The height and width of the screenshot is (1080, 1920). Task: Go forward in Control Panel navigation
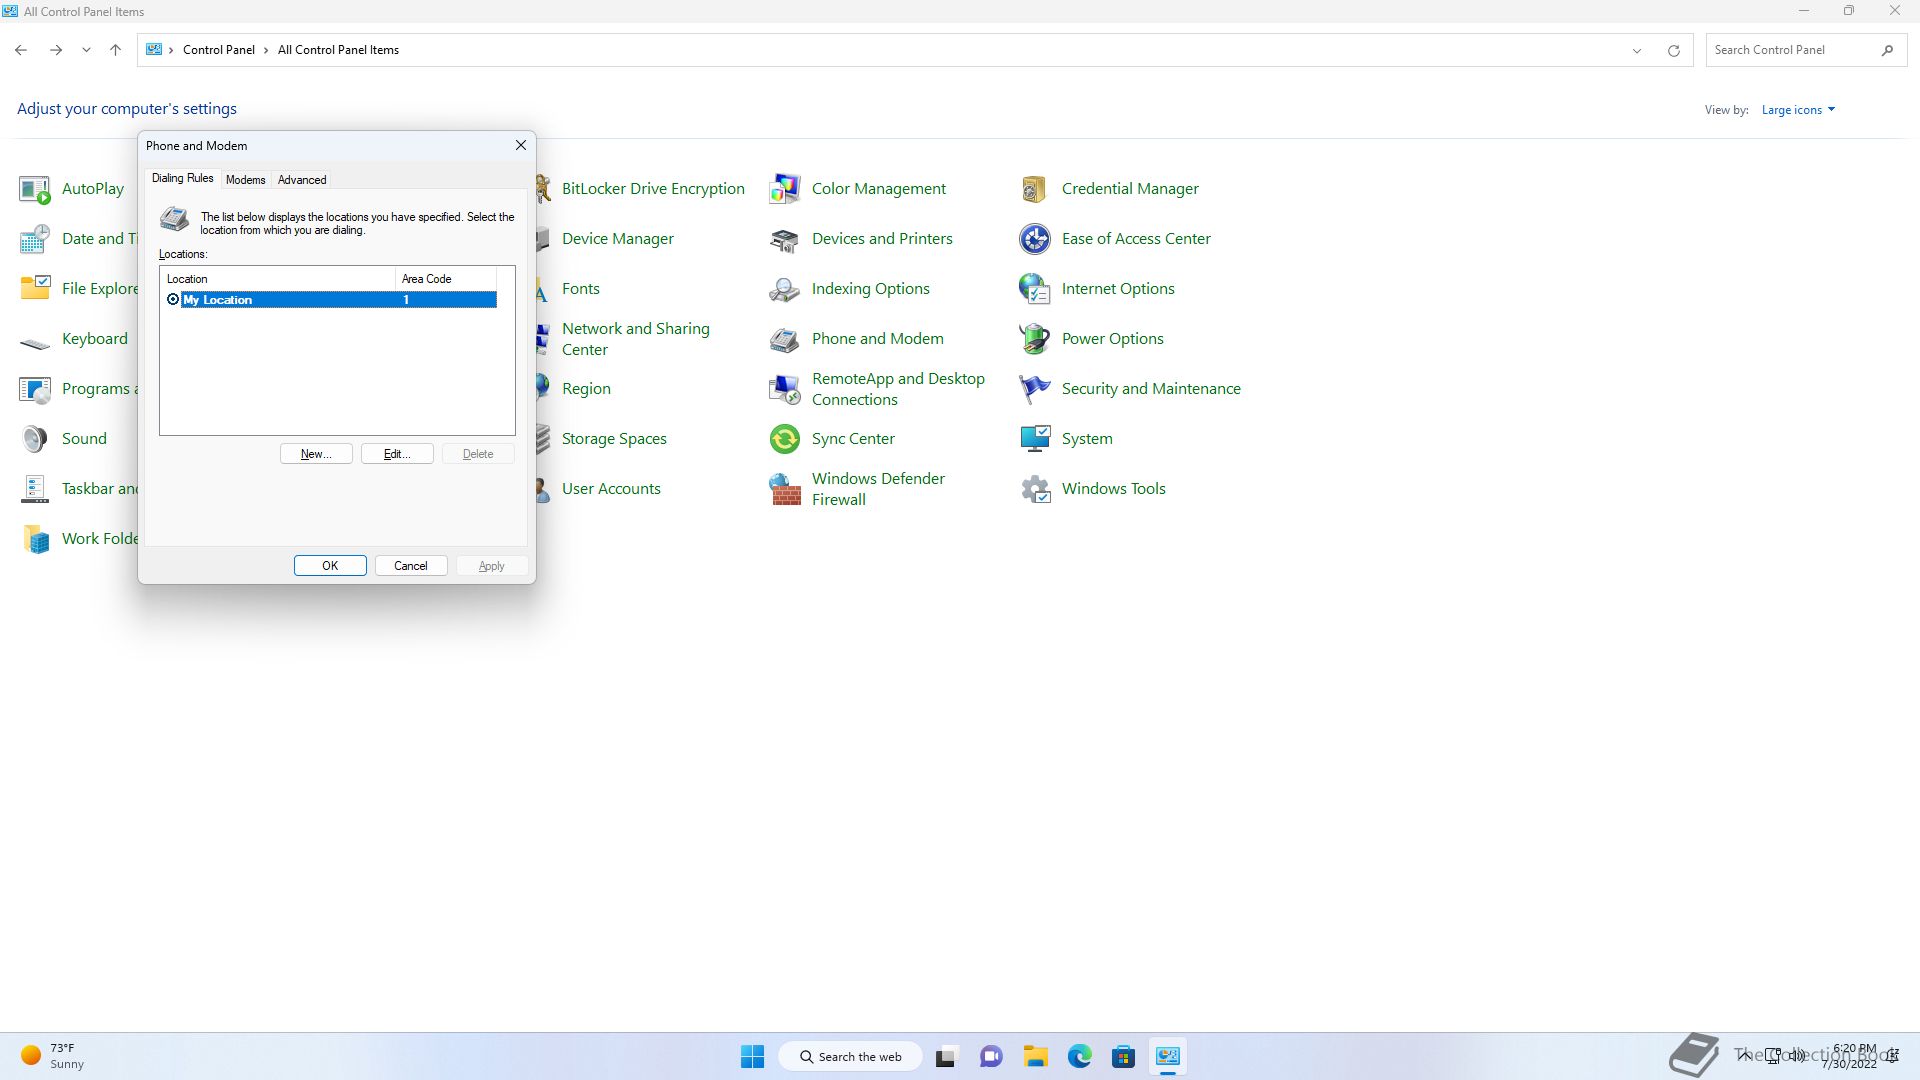click(x=56, y=50)
